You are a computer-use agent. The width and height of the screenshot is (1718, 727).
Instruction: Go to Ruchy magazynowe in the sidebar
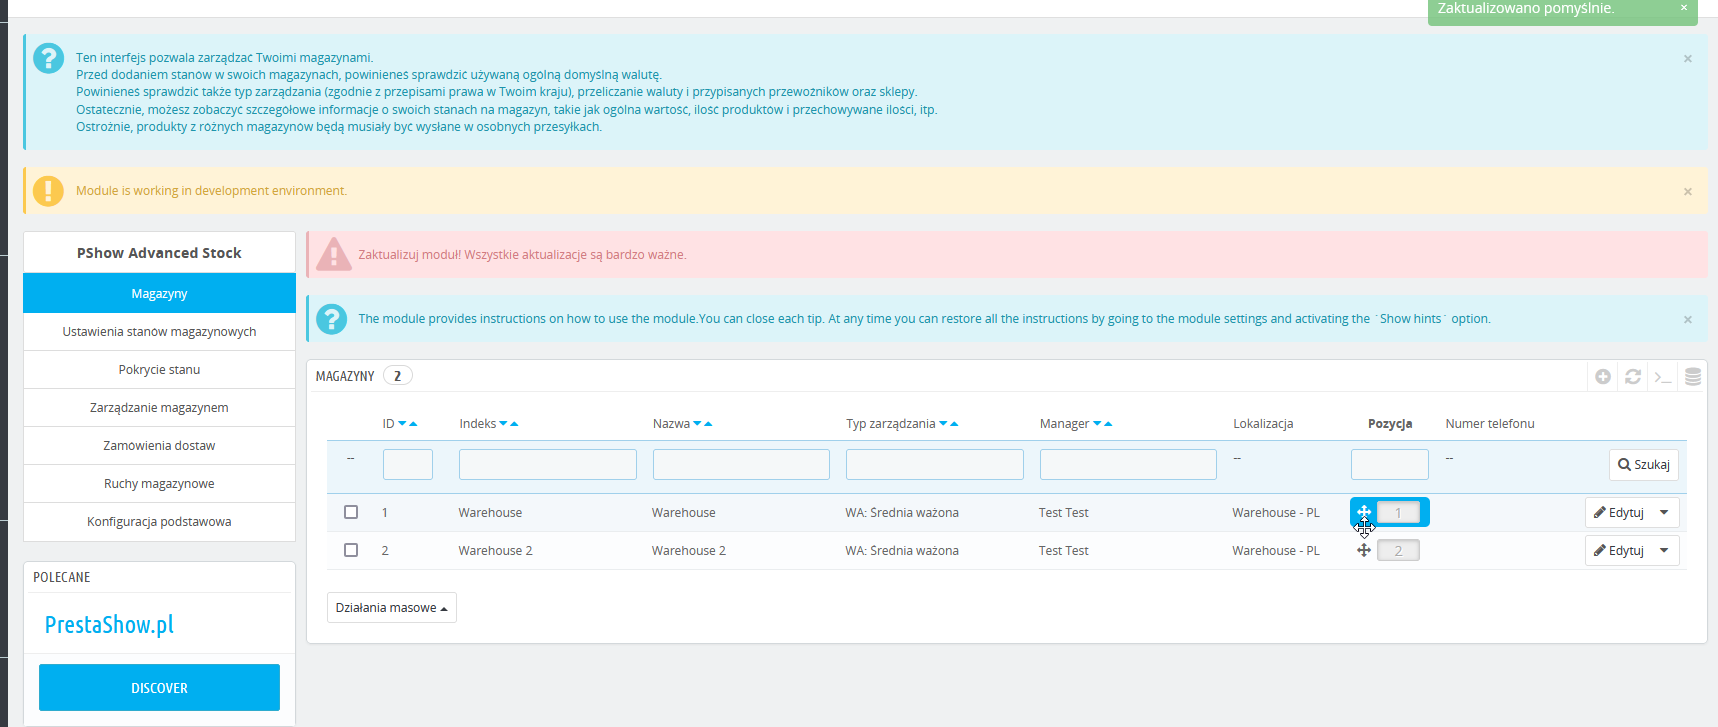point(159,484)
